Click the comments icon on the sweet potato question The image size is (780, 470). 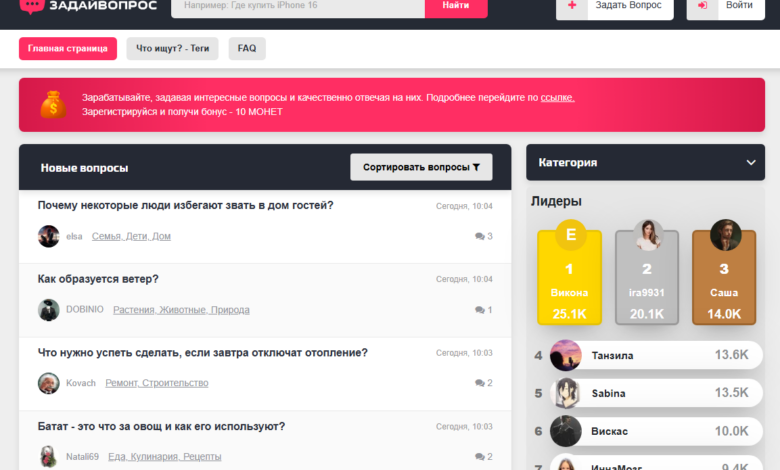tap(480, 457)
